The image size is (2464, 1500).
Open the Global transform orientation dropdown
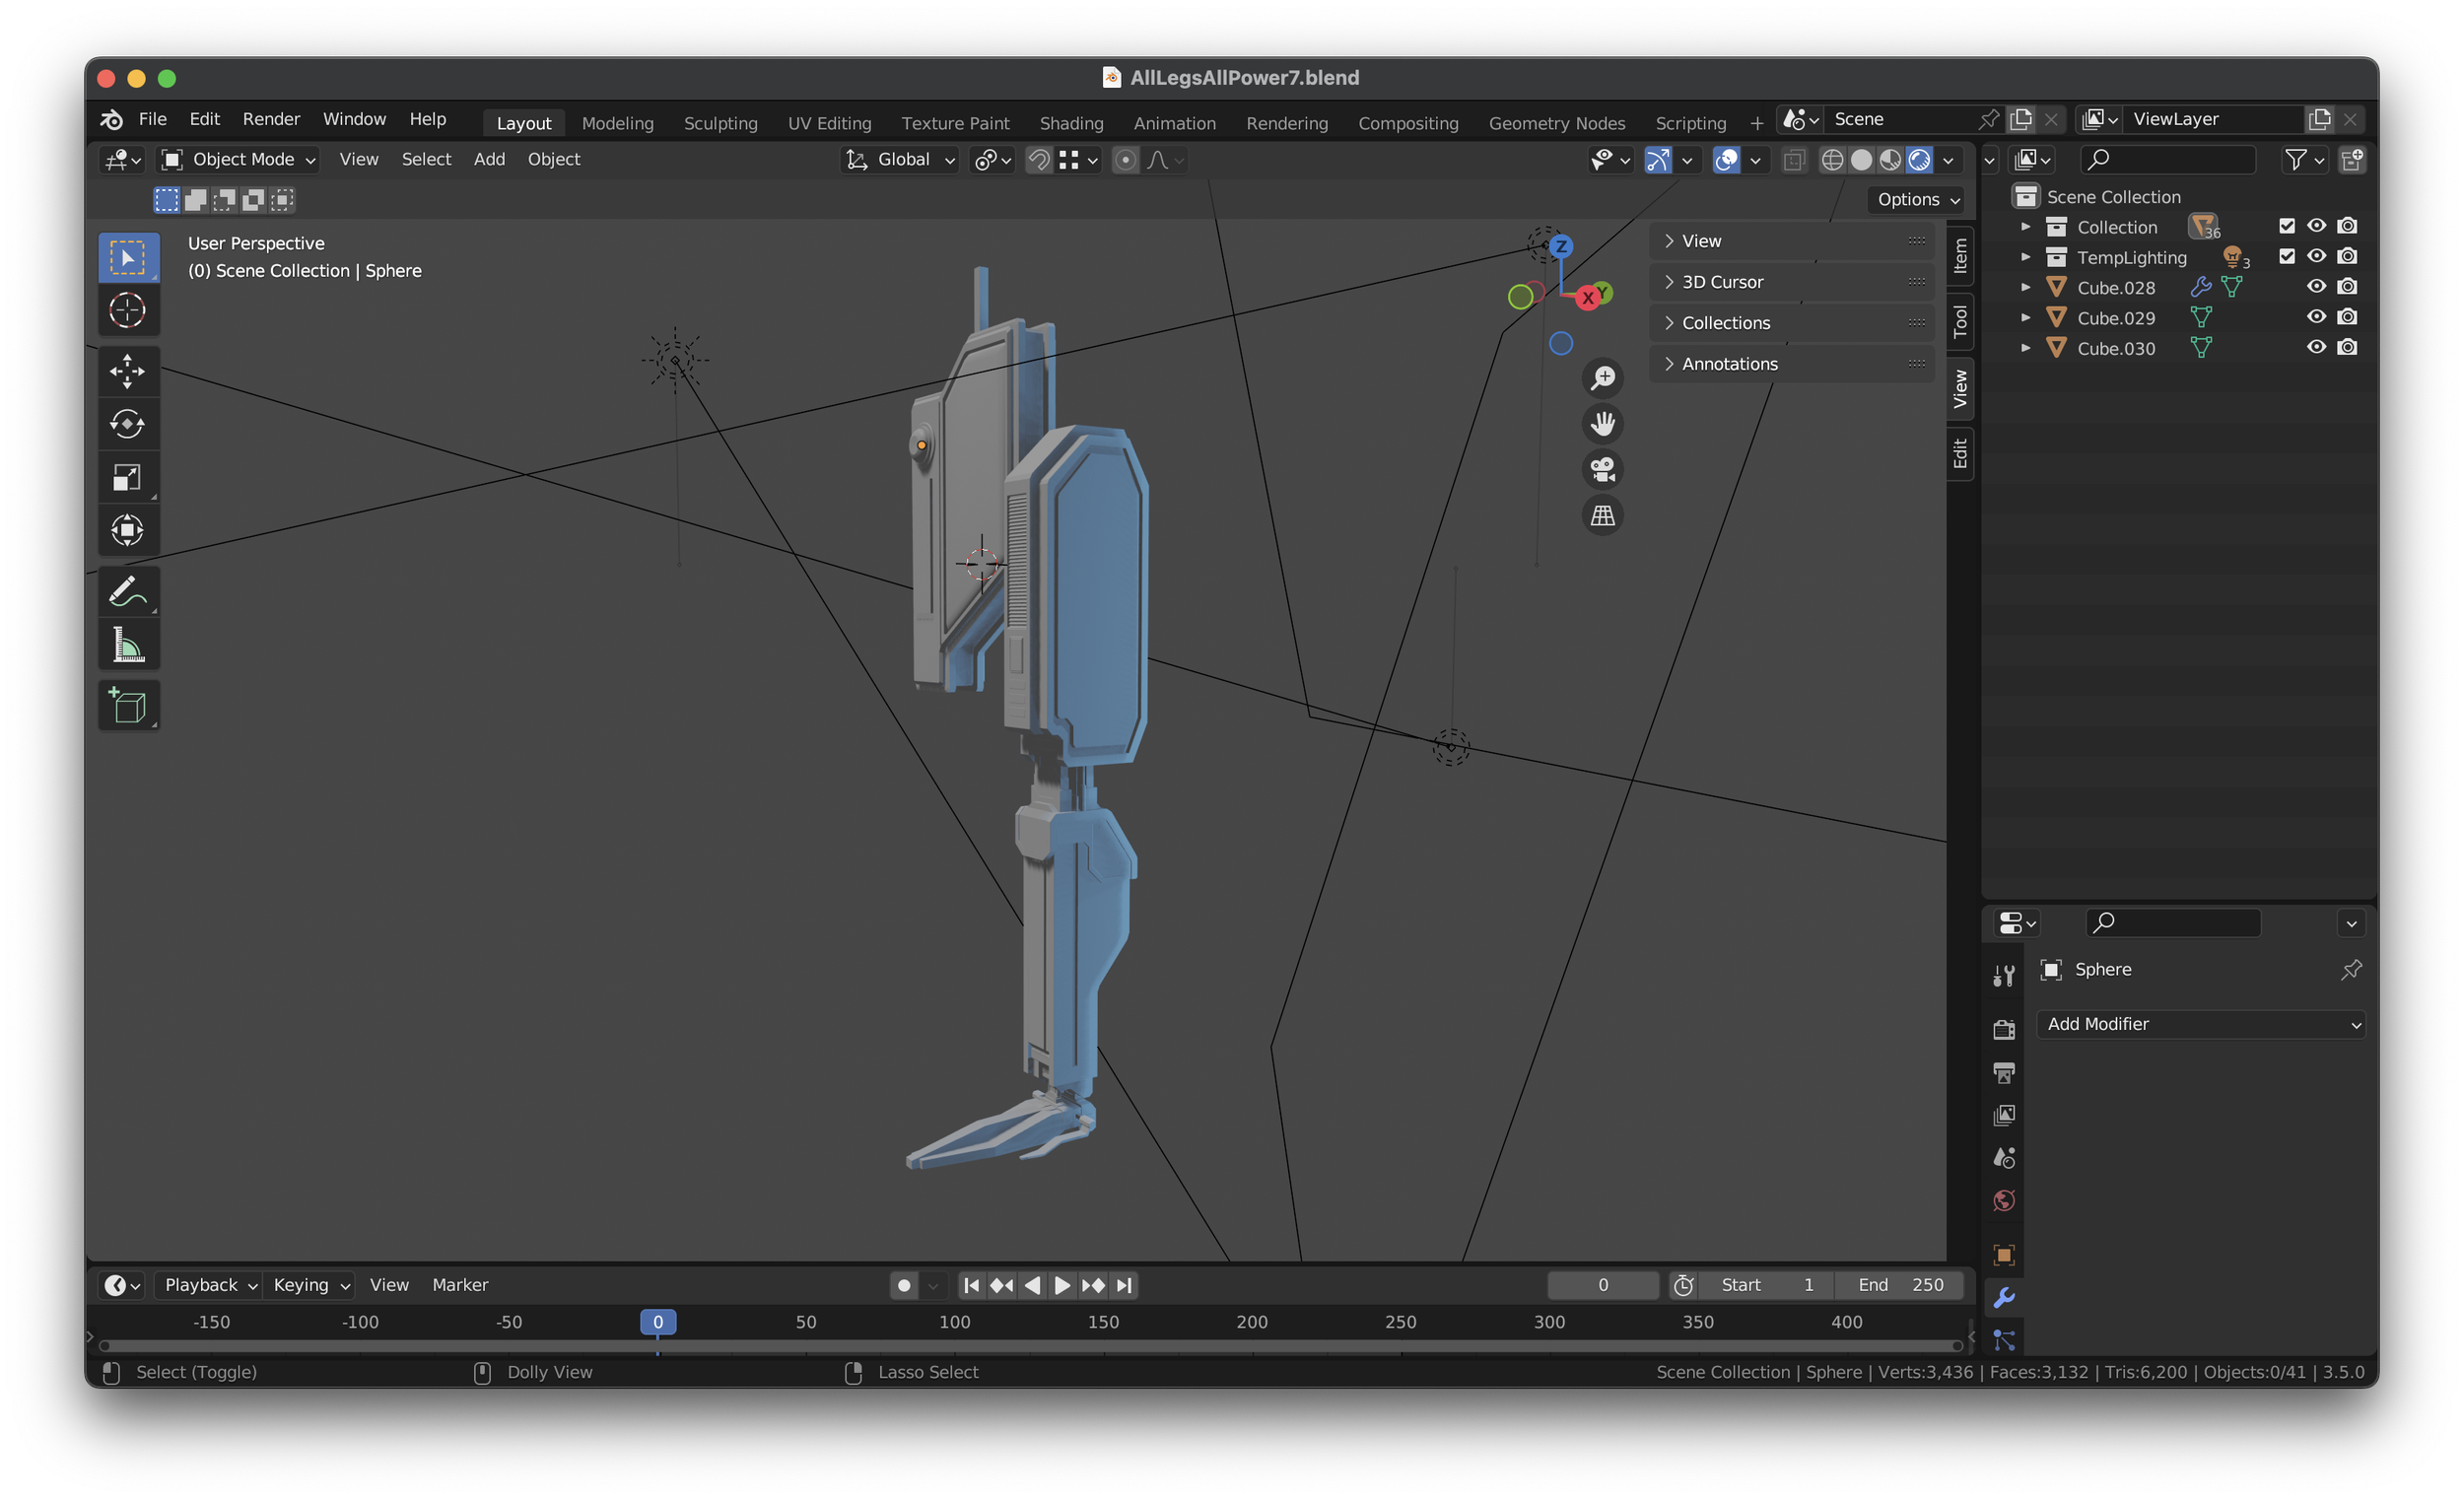click(x=901, y=160)
